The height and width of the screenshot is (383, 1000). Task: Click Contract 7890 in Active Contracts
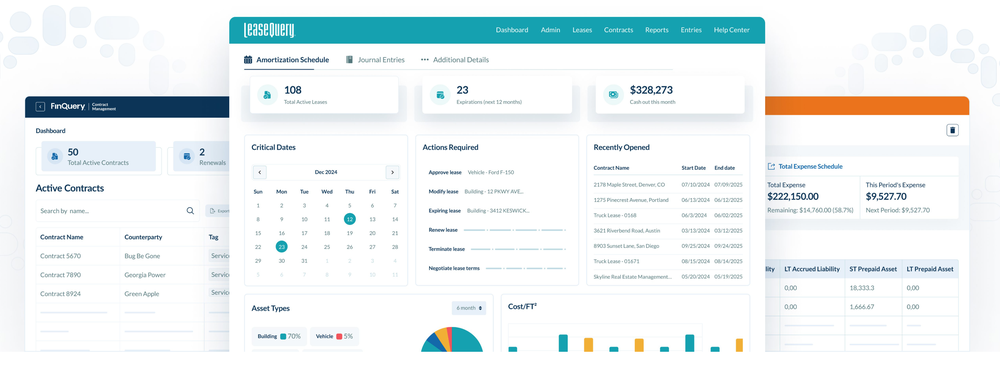click(61, 275)
